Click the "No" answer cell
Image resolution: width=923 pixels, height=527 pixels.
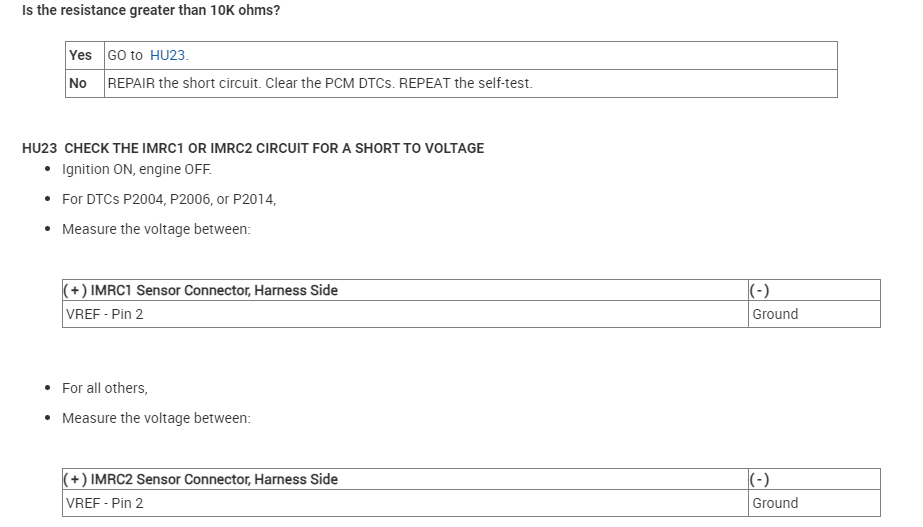78,84
